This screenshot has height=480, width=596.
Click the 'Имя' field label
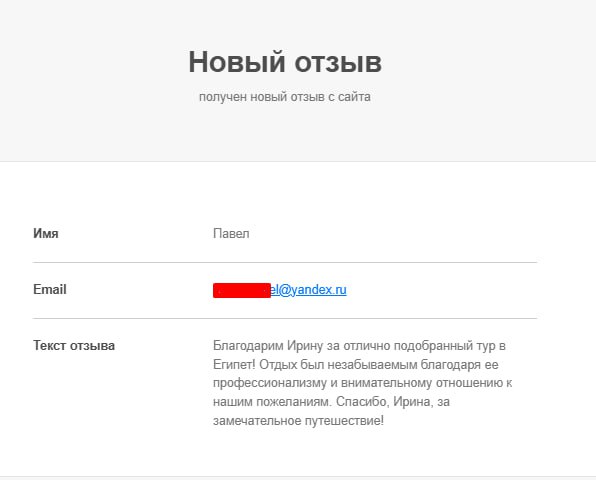(x=46, y=233)
